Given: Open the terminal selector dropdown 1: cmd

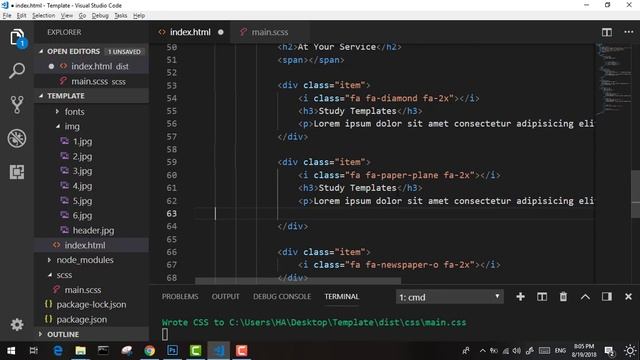Looking at the screenshot, I should click(x=449, y=297).
